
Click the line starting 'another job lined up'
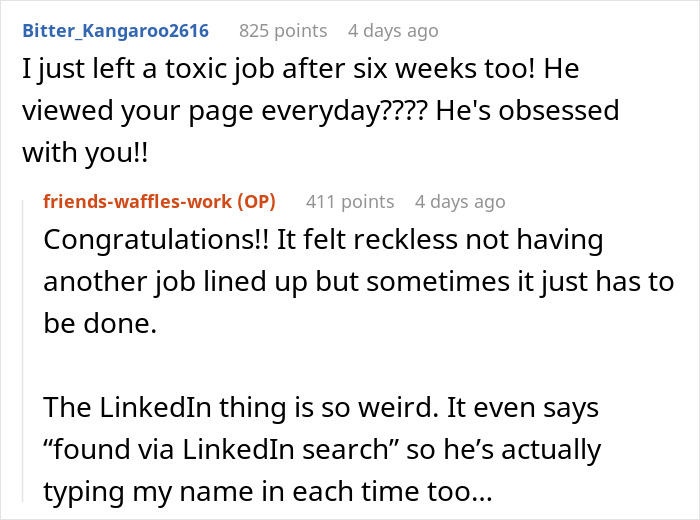pyautogui.click(x=358, y=282)
